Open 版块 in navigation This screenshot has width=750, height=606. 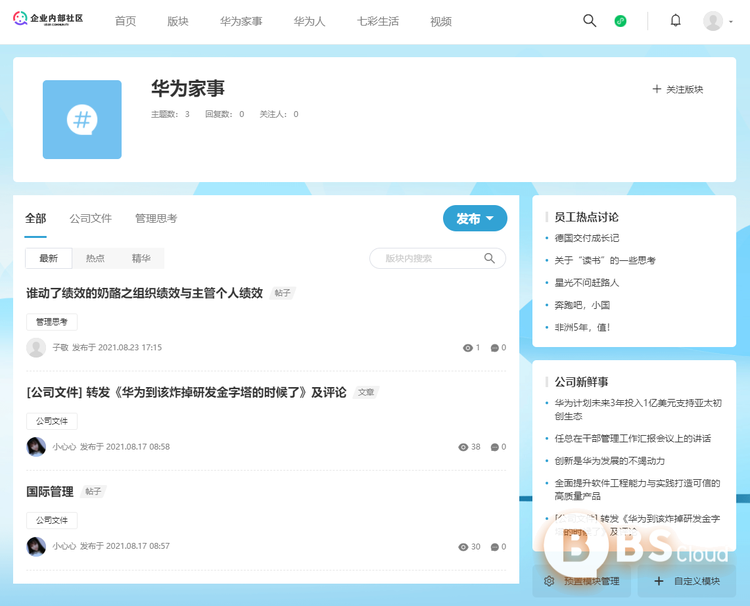178,22
